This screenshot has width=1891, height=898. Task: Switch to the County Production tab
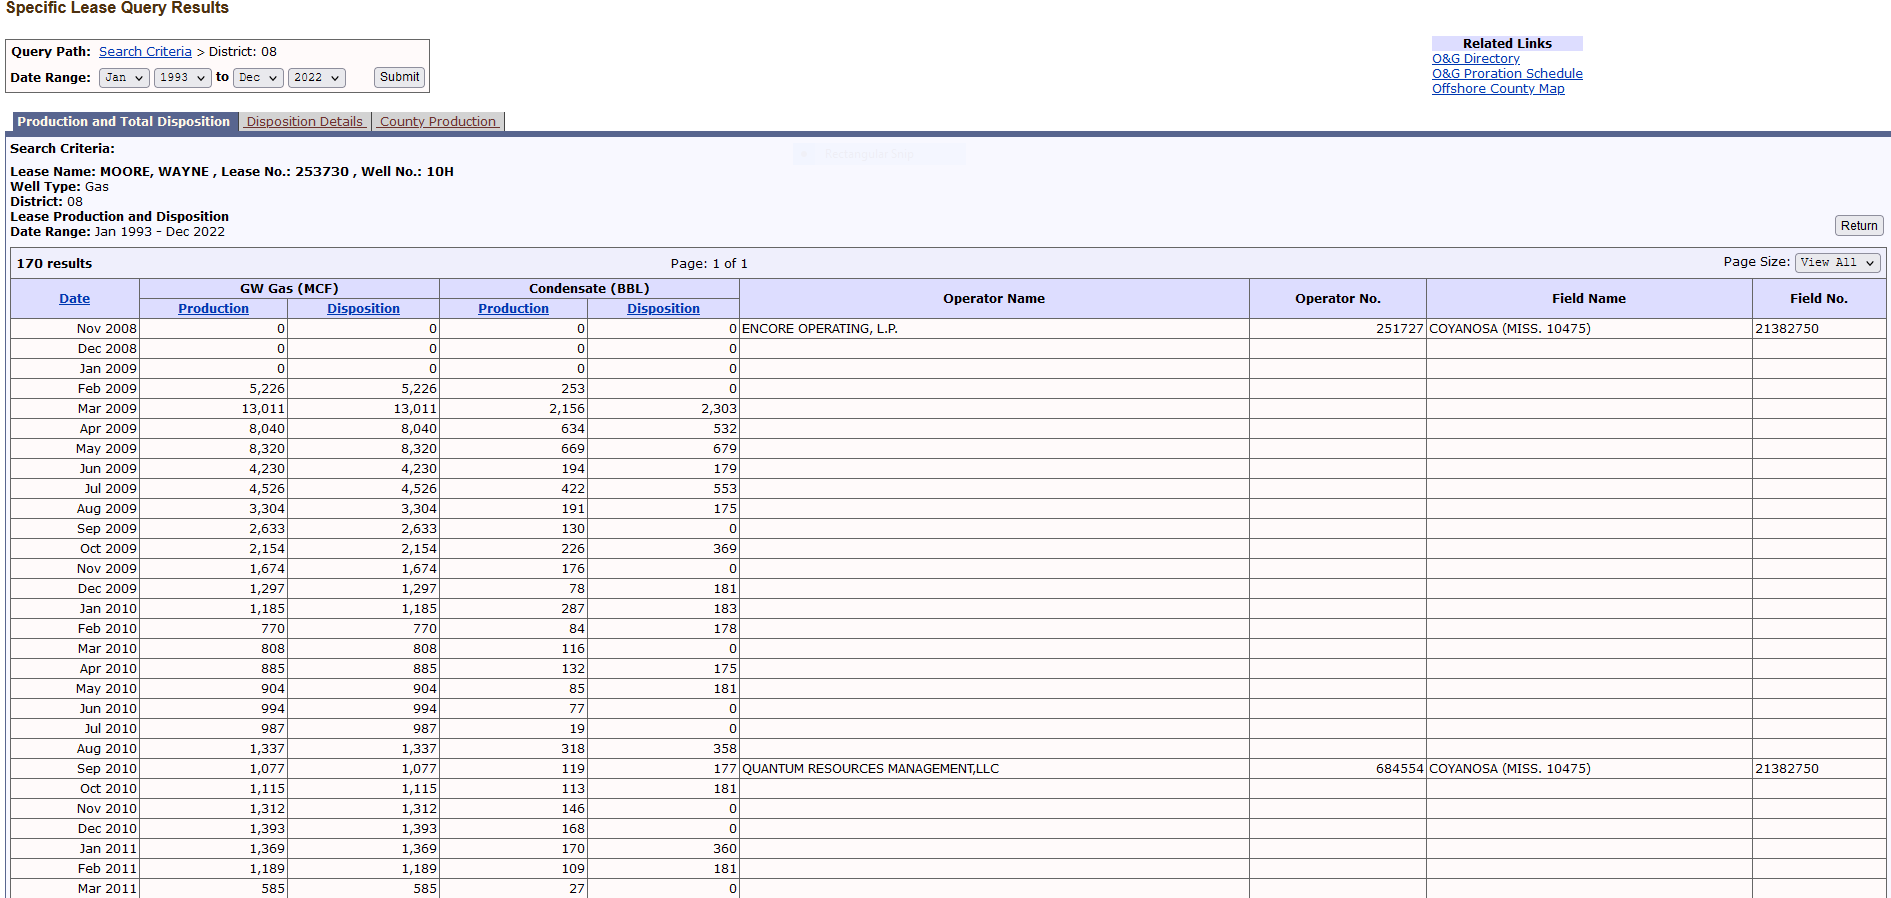pos(438,122)
